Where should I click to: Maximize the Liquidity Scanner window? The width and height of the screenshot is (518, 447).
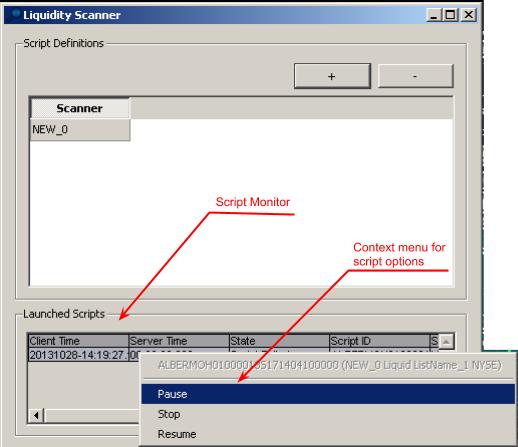[x=450, y=15]
